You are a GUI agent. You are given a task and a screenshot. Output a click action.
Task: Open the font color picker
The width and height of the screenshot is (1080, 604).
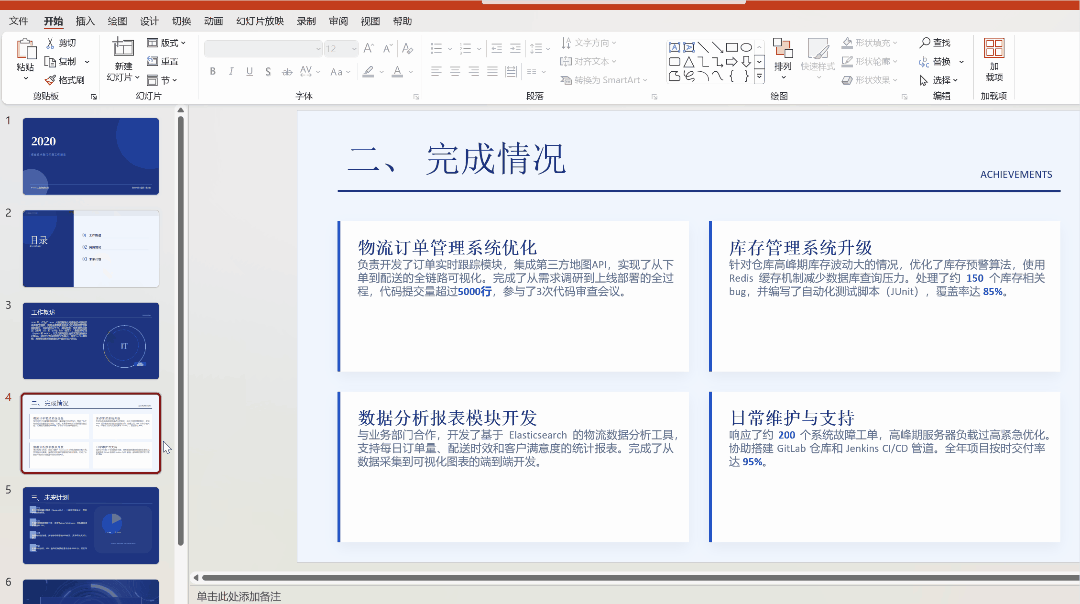(x=398, y=71)
